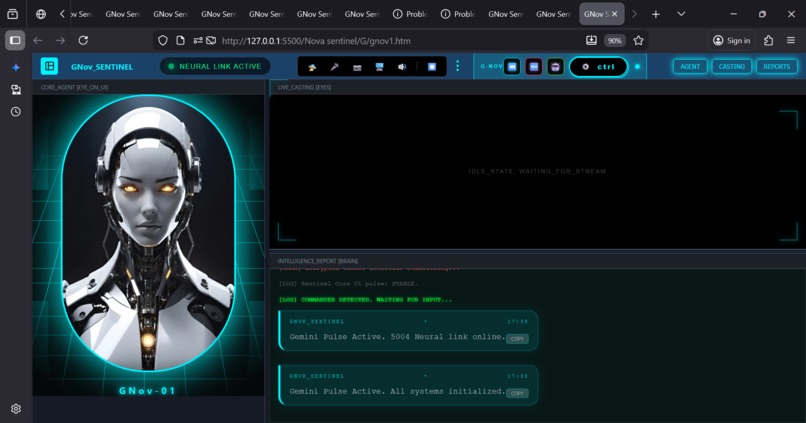Viewport: 806px width, 423px height.
Task: Click the square stop button in the black toolbar
Action: click(432, 67)
